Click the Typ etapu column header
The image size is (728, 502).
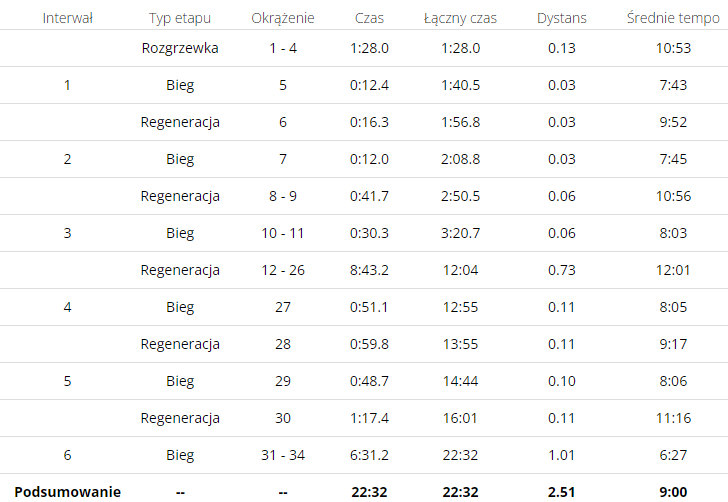pos(180,18)
